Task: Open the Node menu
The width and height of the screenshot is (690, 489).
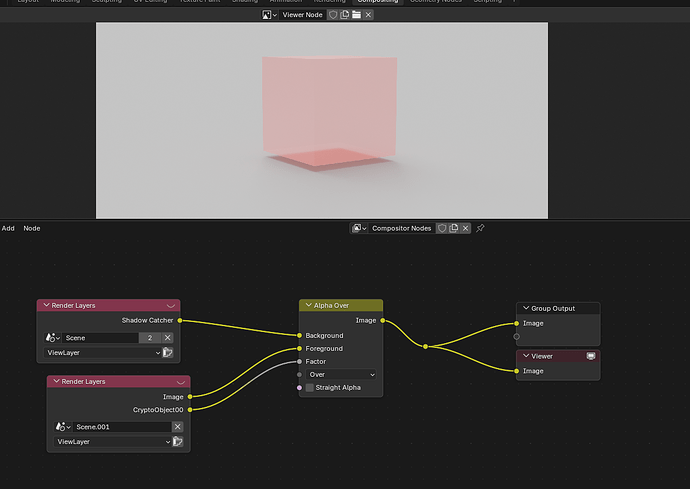Action: (x=32, y=228)
